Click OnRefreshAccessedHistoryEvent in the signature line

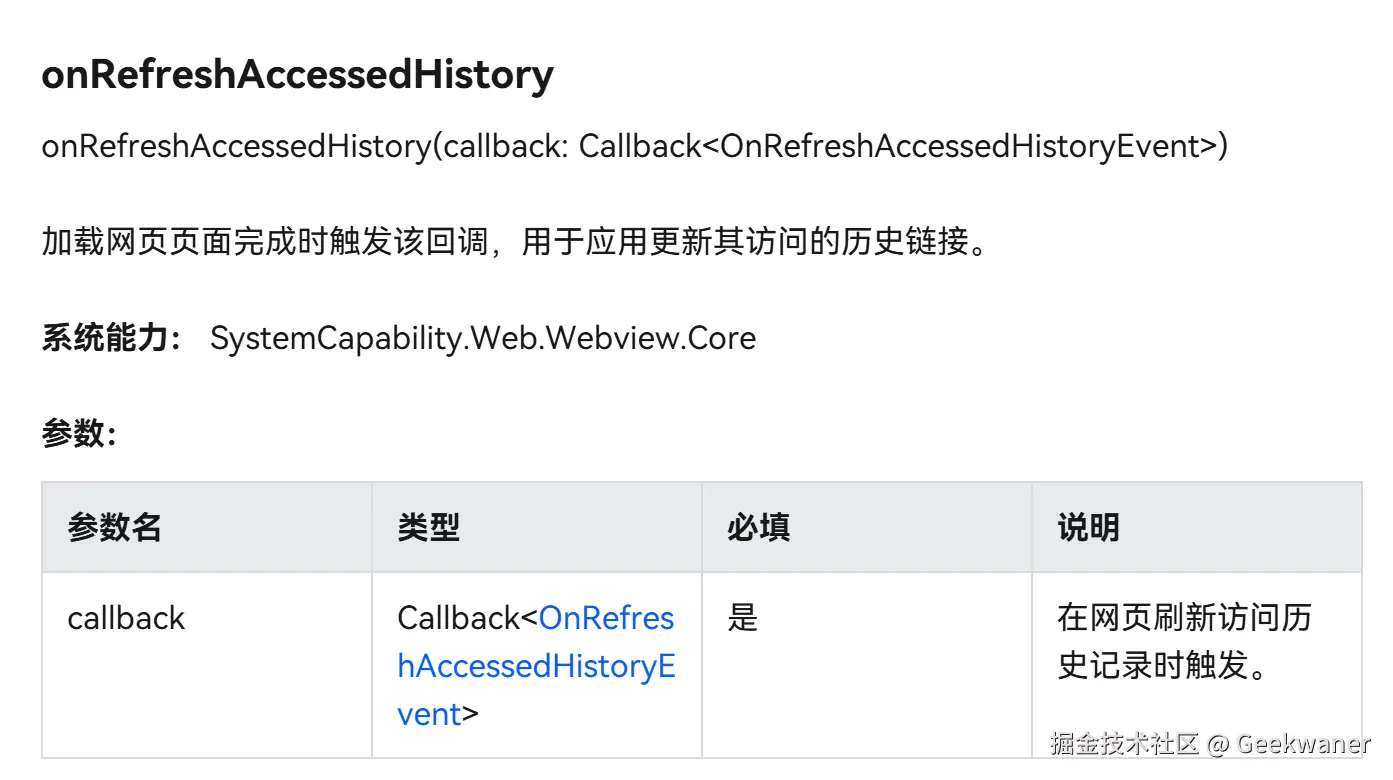point(959,147)
